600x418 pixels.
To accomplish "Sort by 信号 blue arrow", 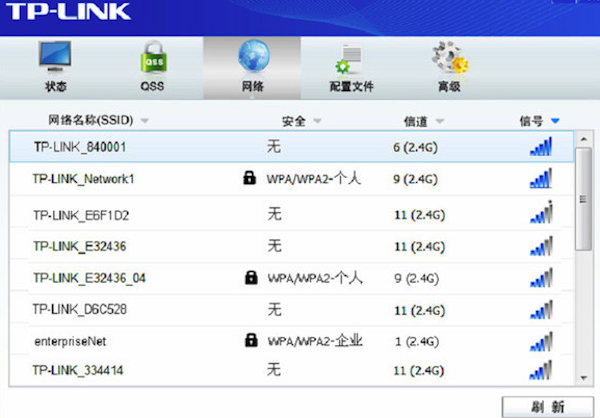I will pyautogui.click(x=555, y=121).
